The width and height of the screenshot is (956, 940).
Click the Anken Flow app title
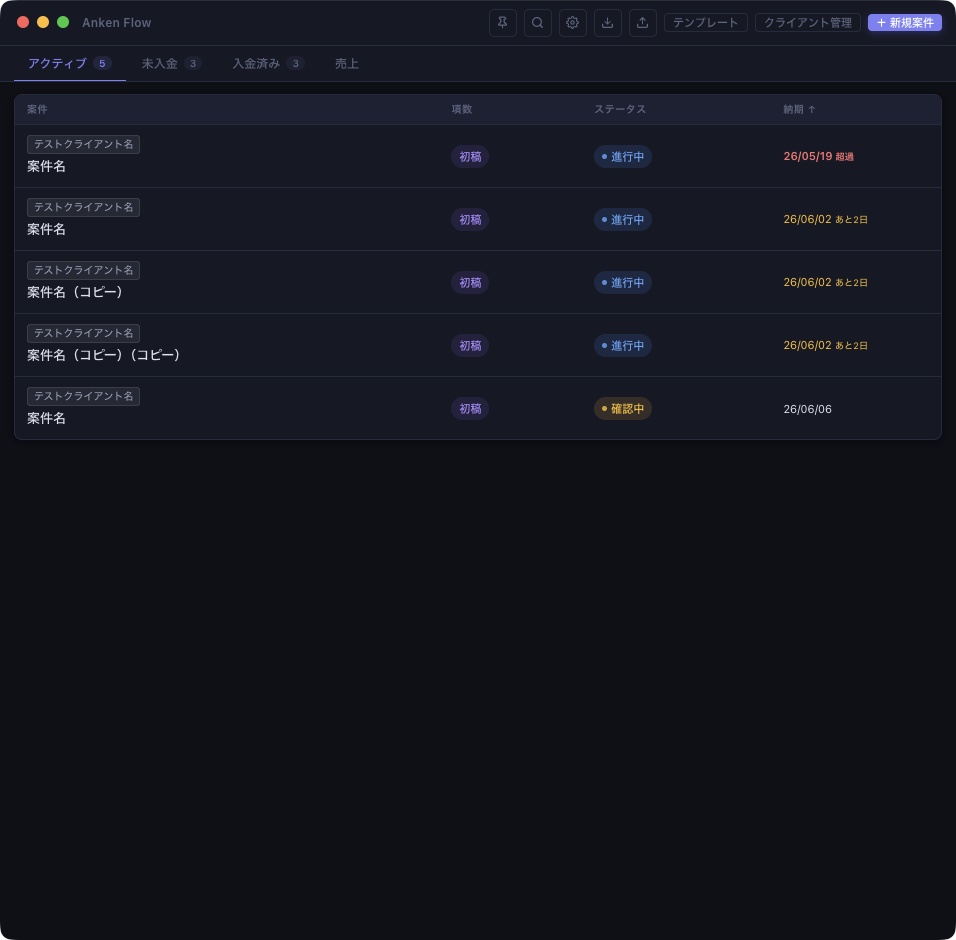pyautogui.click(x=116, y=23)
